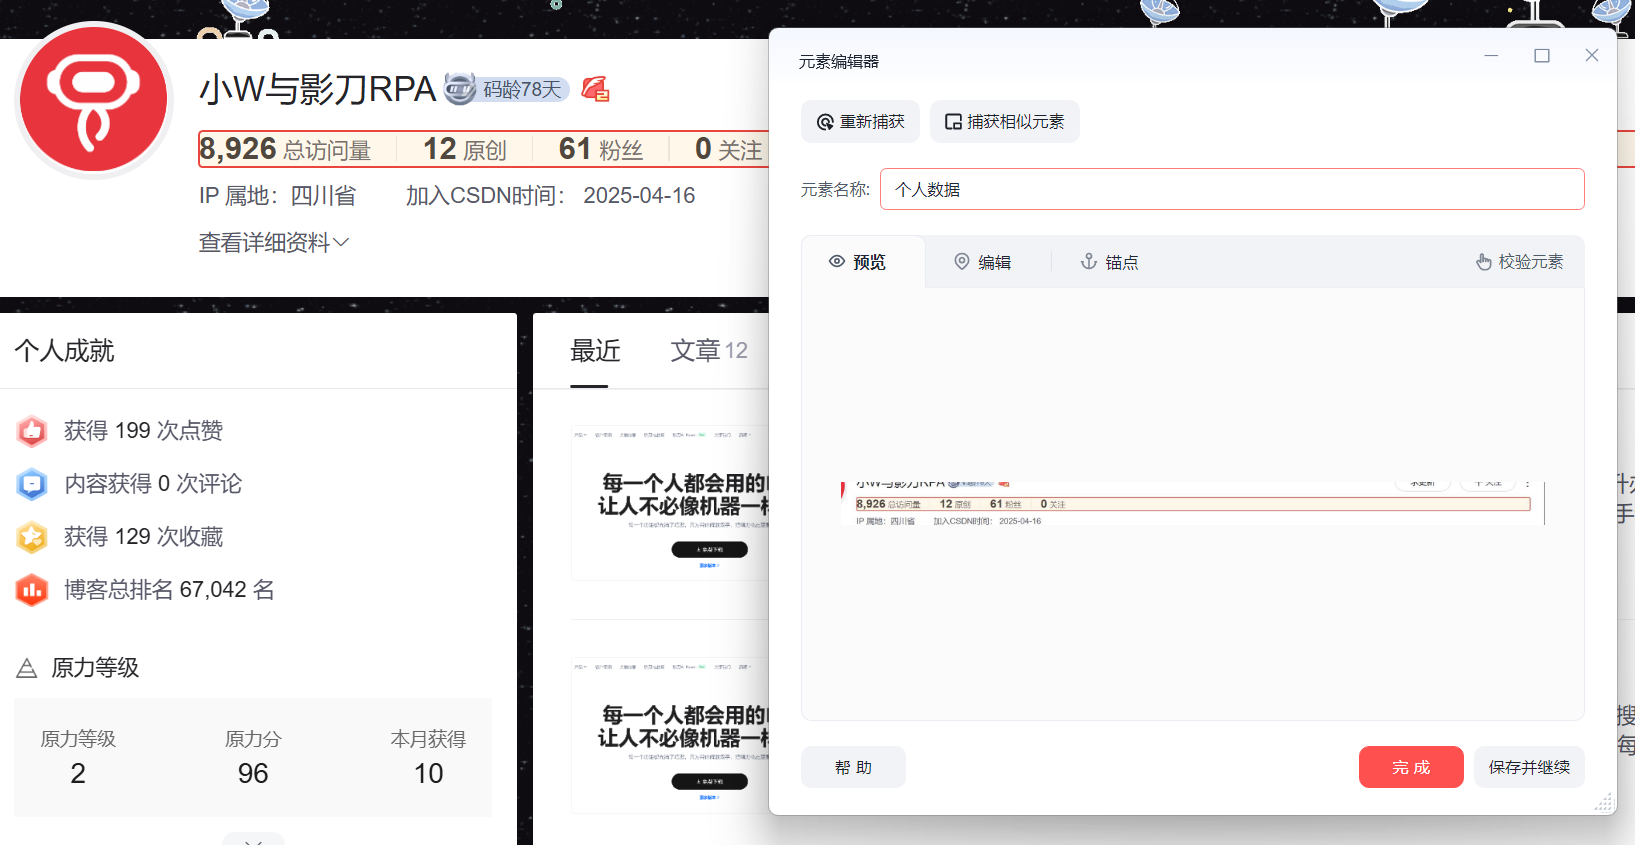Image resolution: width=1635 pixels, height=845 pixels.
Task: Click the 码龄78天 badge
Action: 507,89
